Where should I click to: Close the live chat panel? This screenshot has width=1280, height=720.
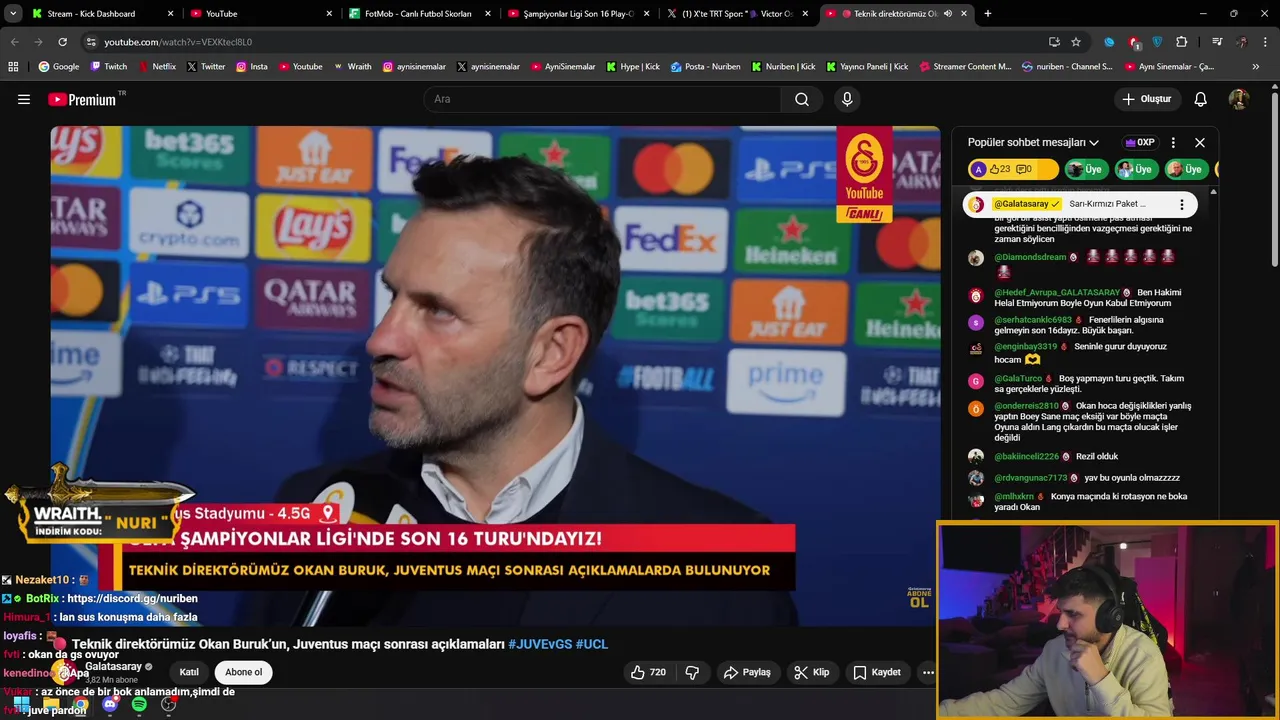point(1200,142)
